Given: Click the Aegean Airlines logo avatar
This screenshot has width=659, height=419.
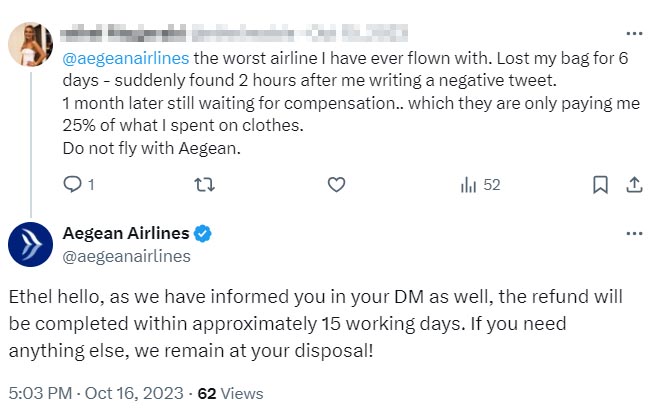Looking at the screenshot, I should (31, 244).
